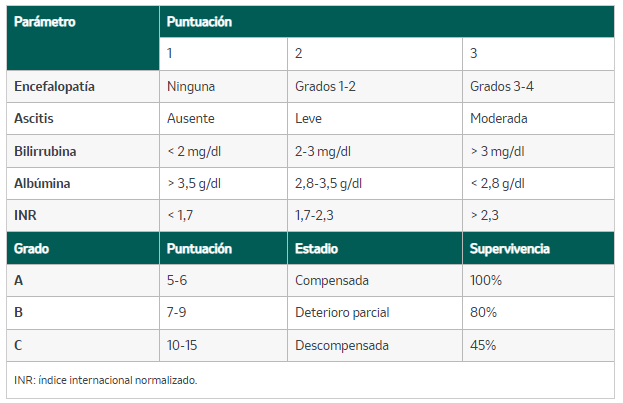The width and height of the screenshot is (623, 403).
Task: Select the Ascitis row label
Action: click(83, 118)
